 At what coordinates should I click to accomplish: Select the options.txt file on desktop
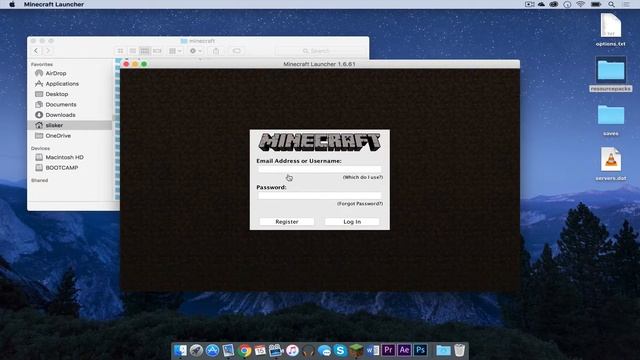point(611,30)
